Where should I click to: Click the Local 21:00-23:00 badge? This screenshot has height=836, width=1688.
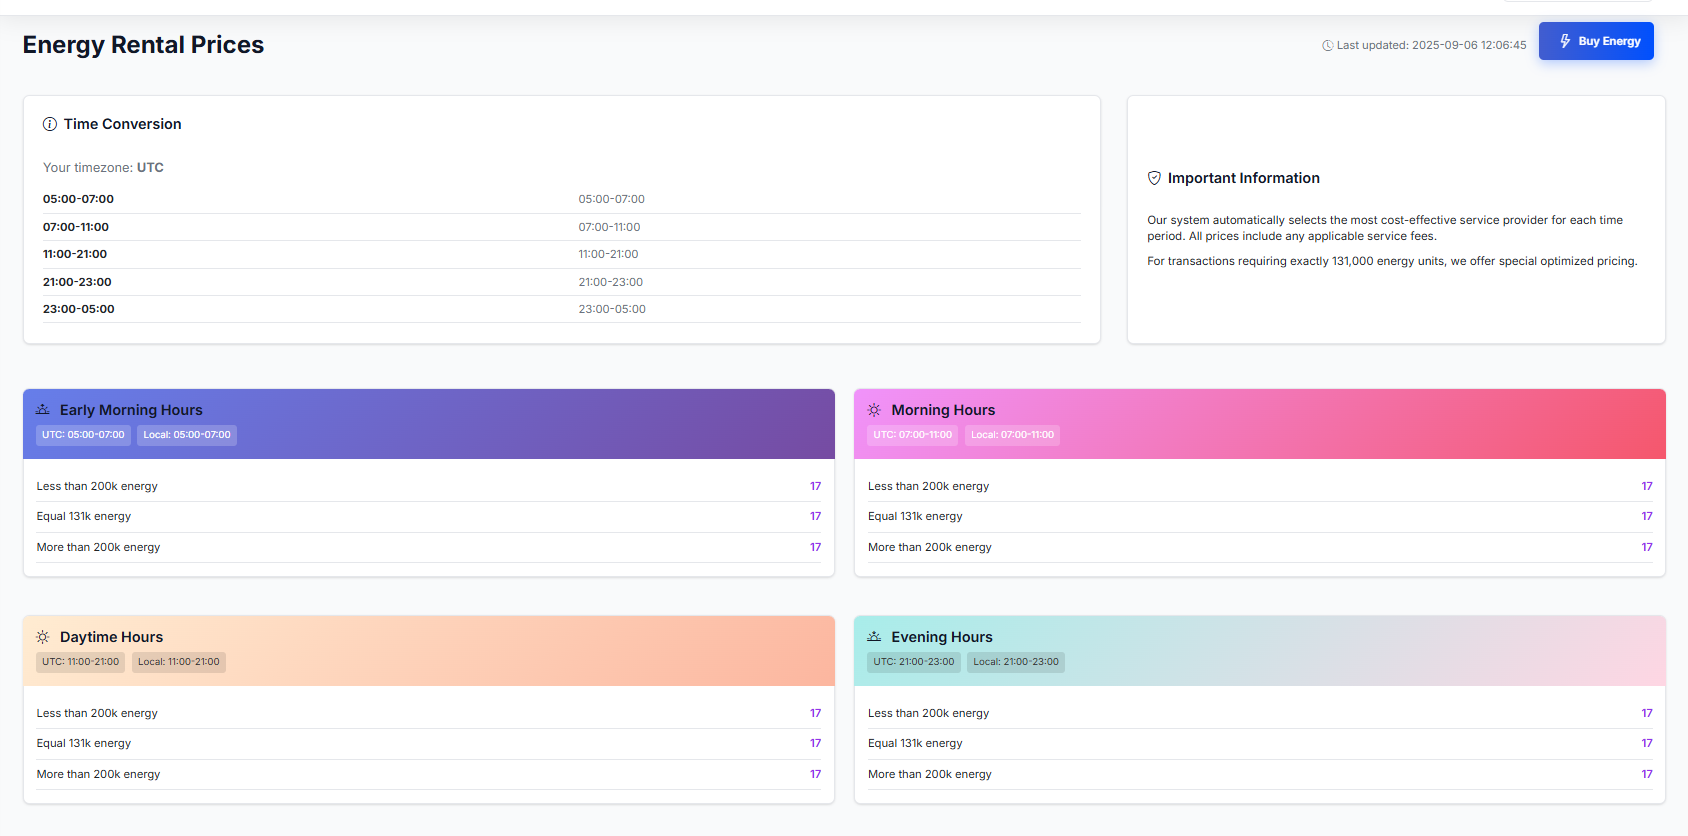(1015, 662)
